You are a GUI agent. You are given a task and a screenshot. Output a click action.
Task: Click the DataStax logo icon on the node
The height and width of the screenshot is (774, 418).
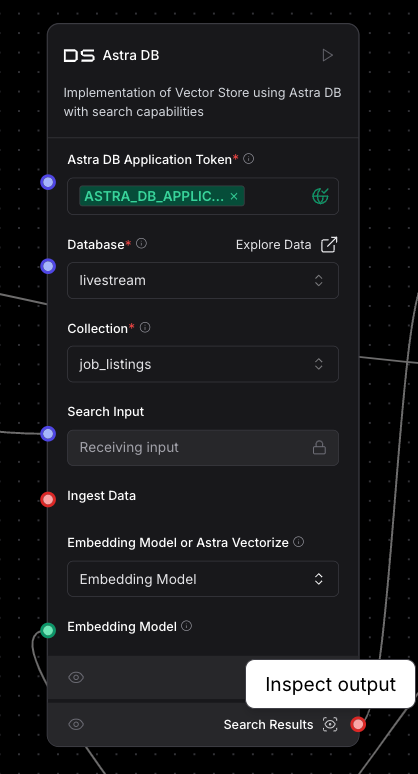pyautogui.click(x=79, y=55)
